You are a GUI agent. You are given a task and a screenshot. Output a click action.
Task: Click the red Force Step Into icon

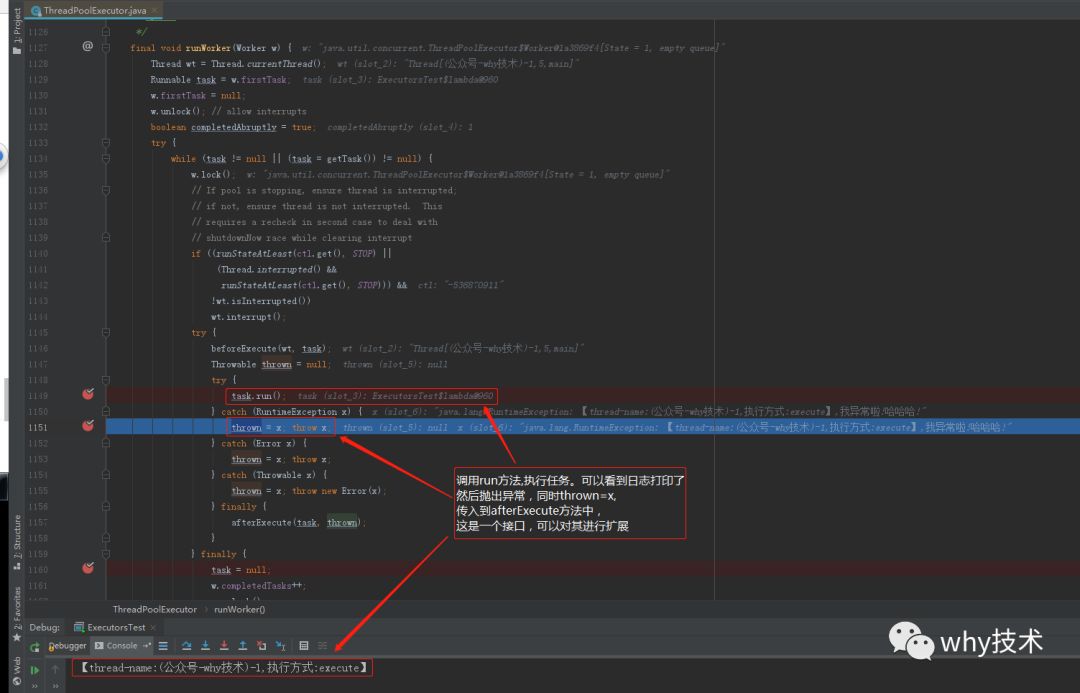pos(224,645)
